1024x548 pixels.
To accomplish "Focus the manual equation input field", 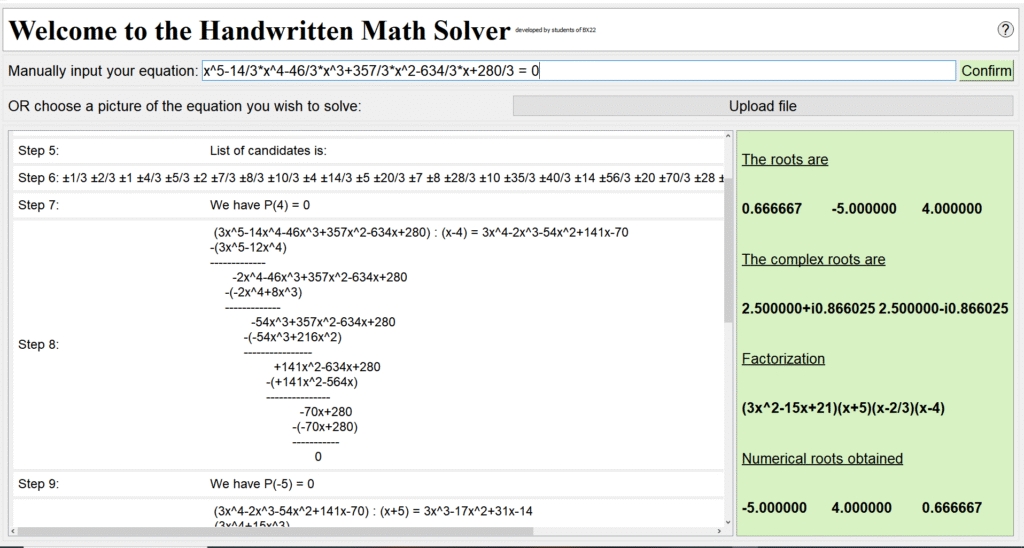I will point(578,71).
